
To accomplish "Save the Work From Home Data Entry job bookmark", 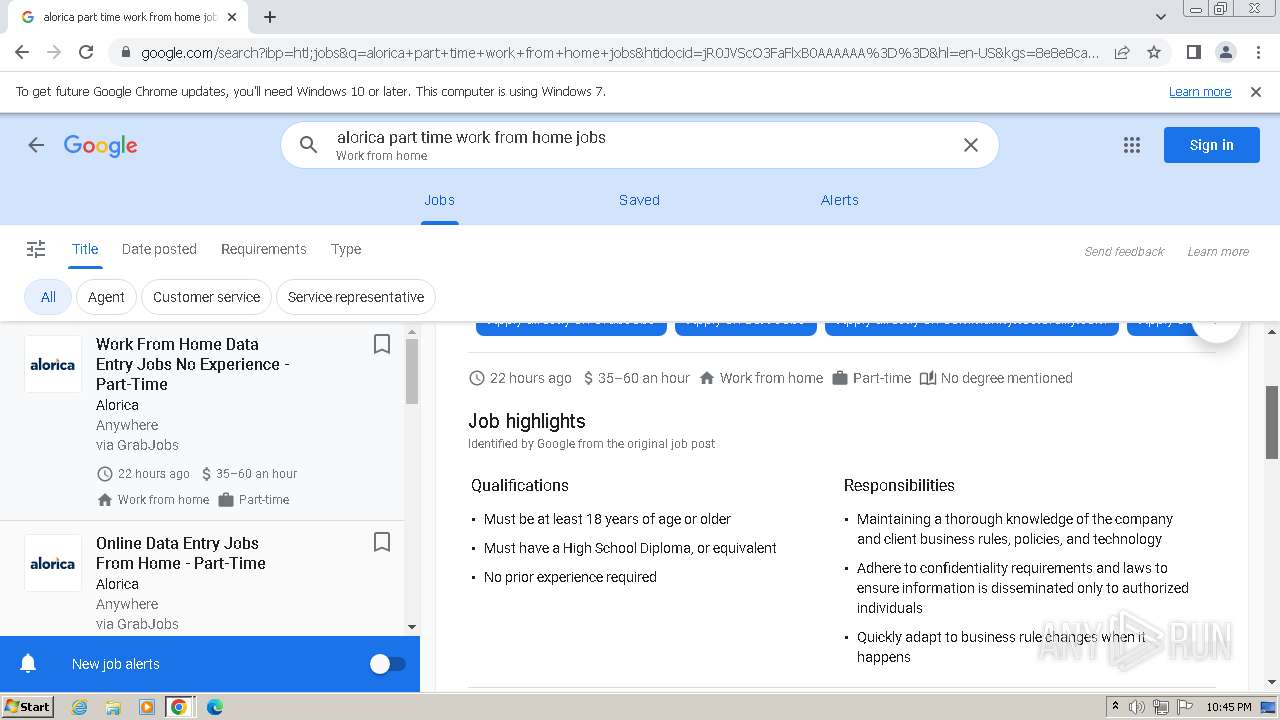I will coord(381,344).
